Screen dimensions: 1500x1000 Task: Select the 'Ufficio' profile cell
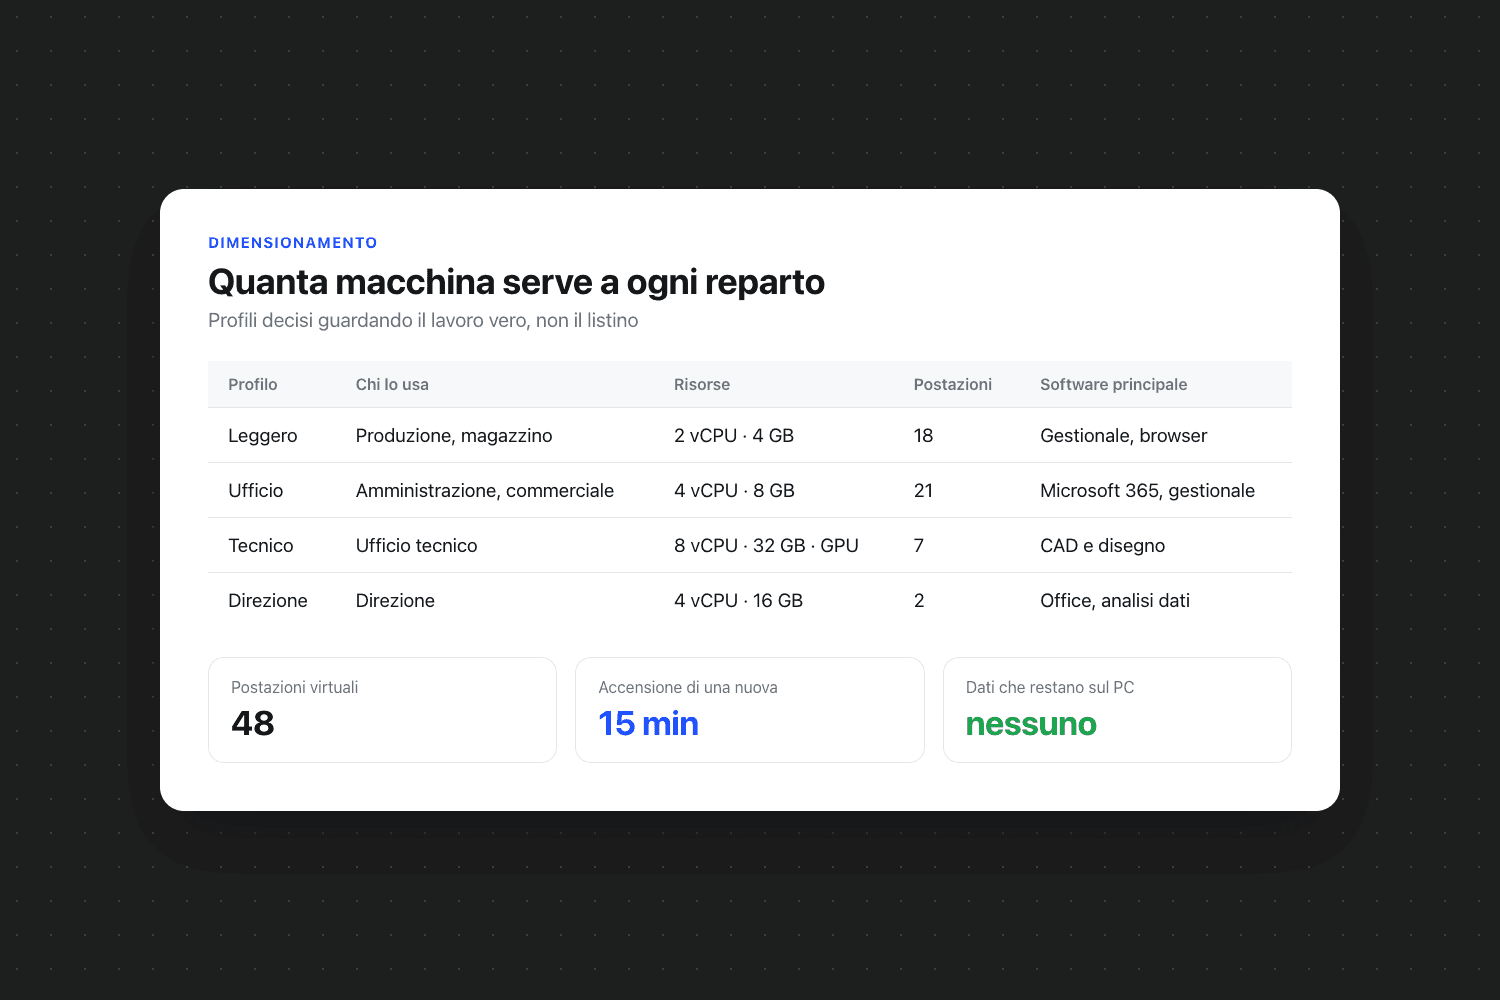click(256, 490)
